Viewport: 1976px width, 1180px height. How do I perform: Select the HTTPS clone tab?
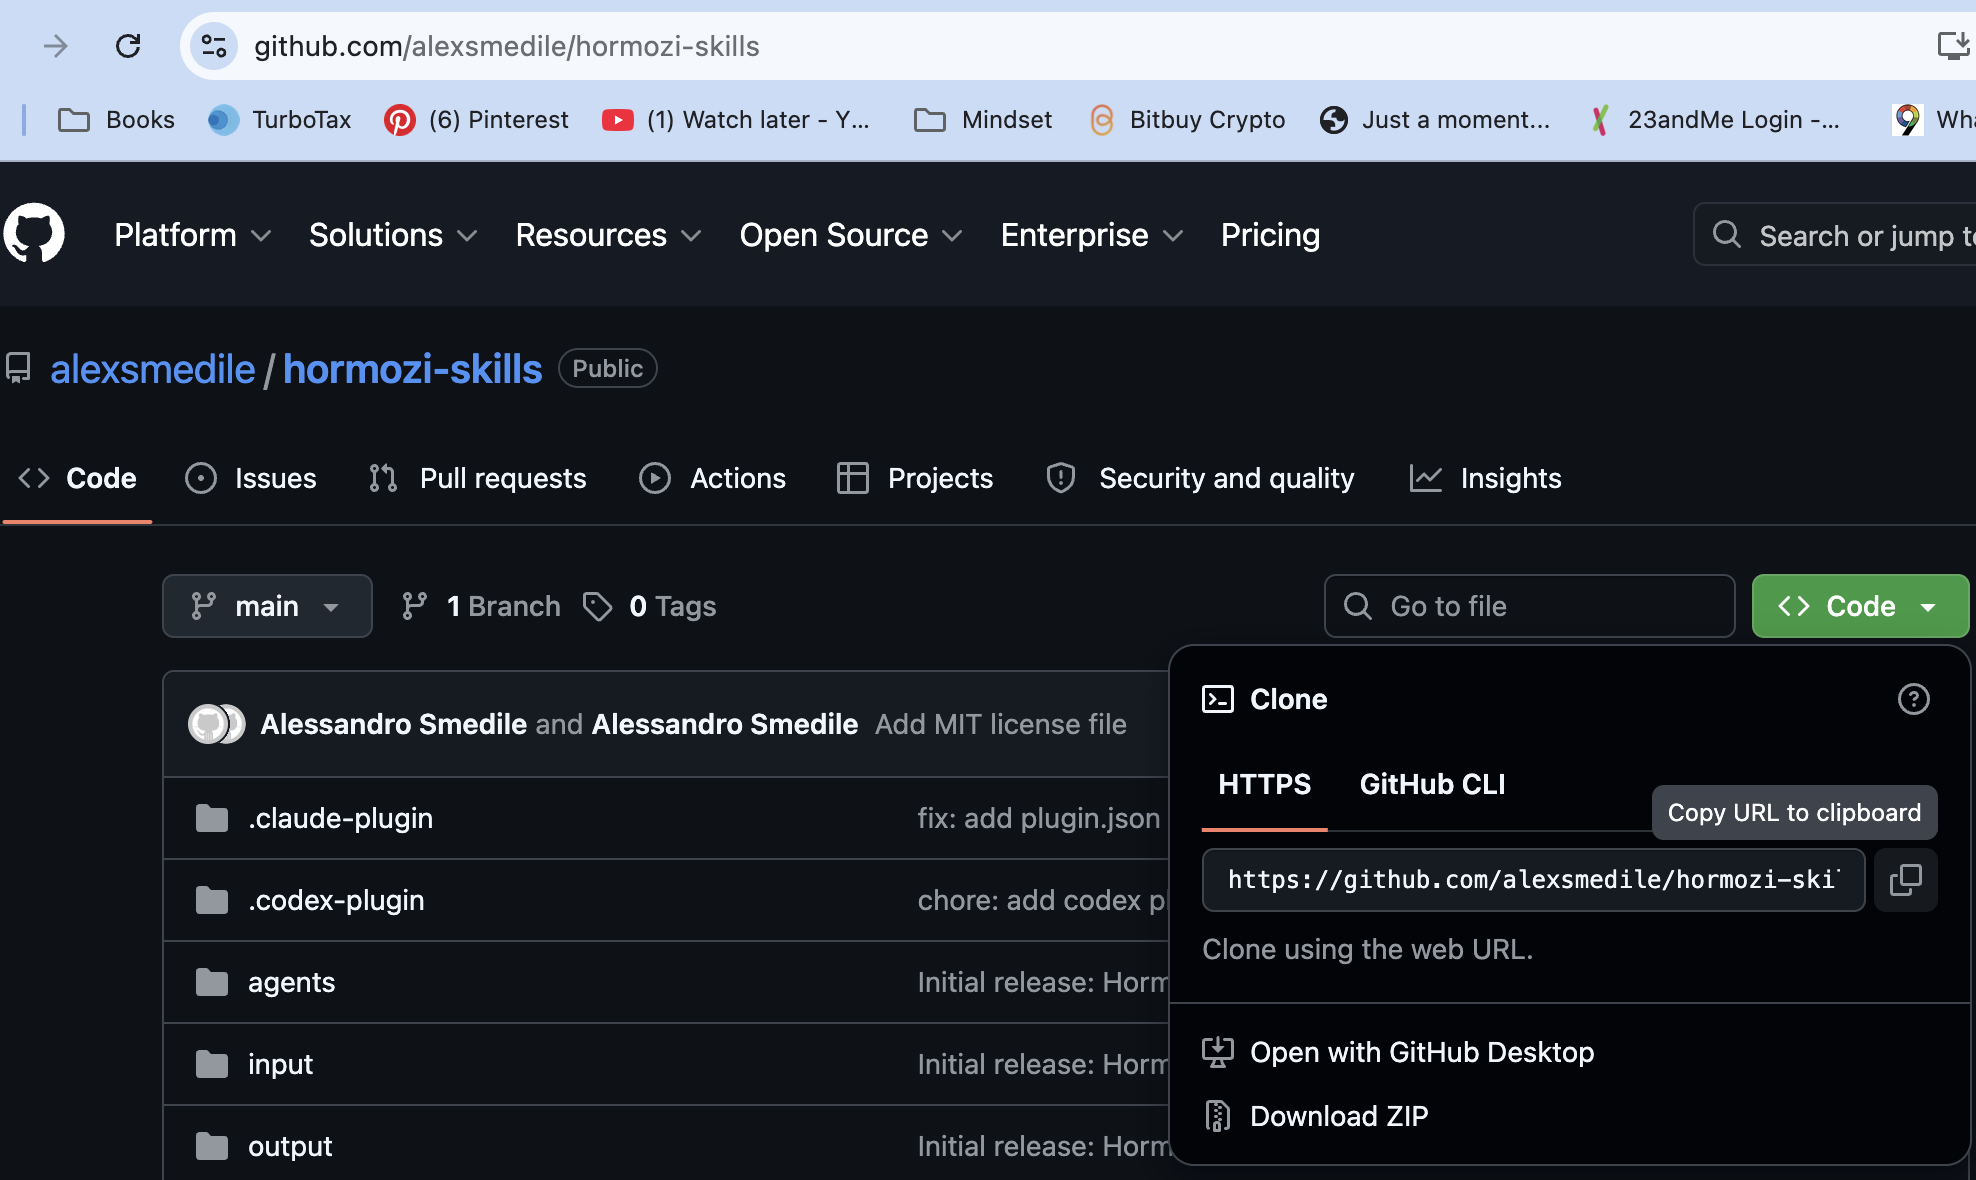[1264, 784]
